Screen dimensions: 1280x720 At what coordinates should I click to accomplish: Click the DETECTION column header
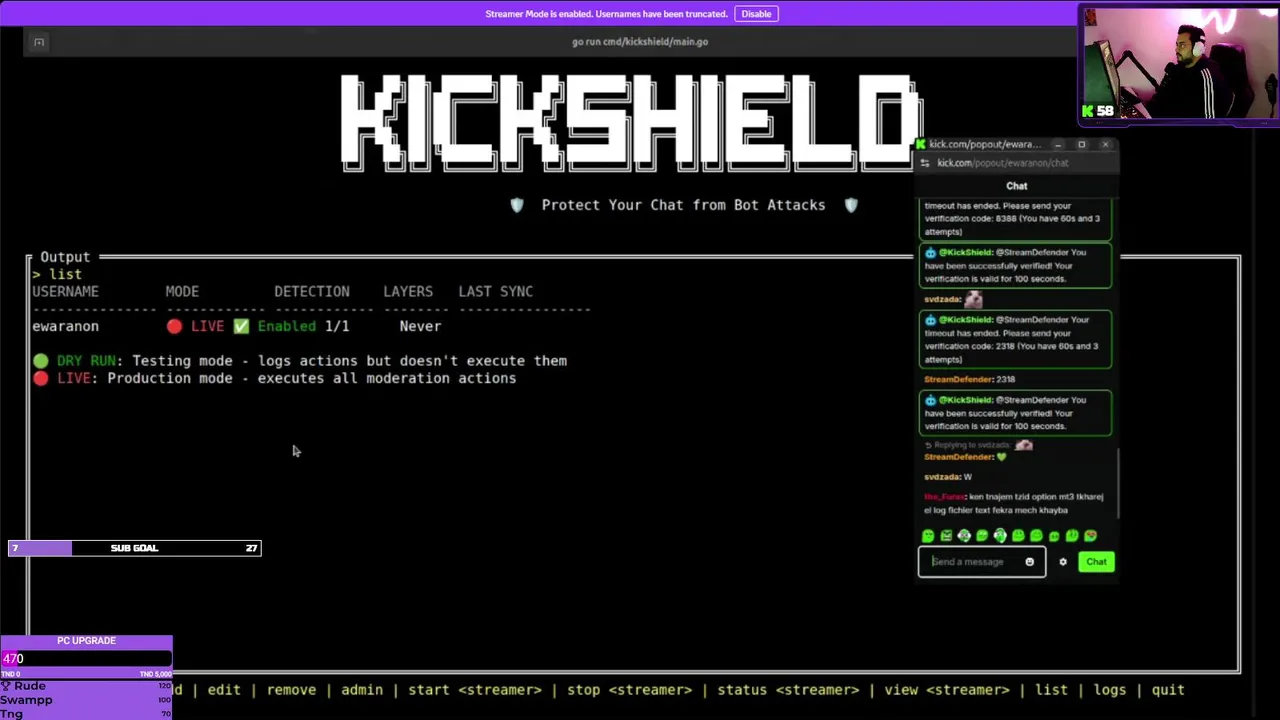[312, 291]
